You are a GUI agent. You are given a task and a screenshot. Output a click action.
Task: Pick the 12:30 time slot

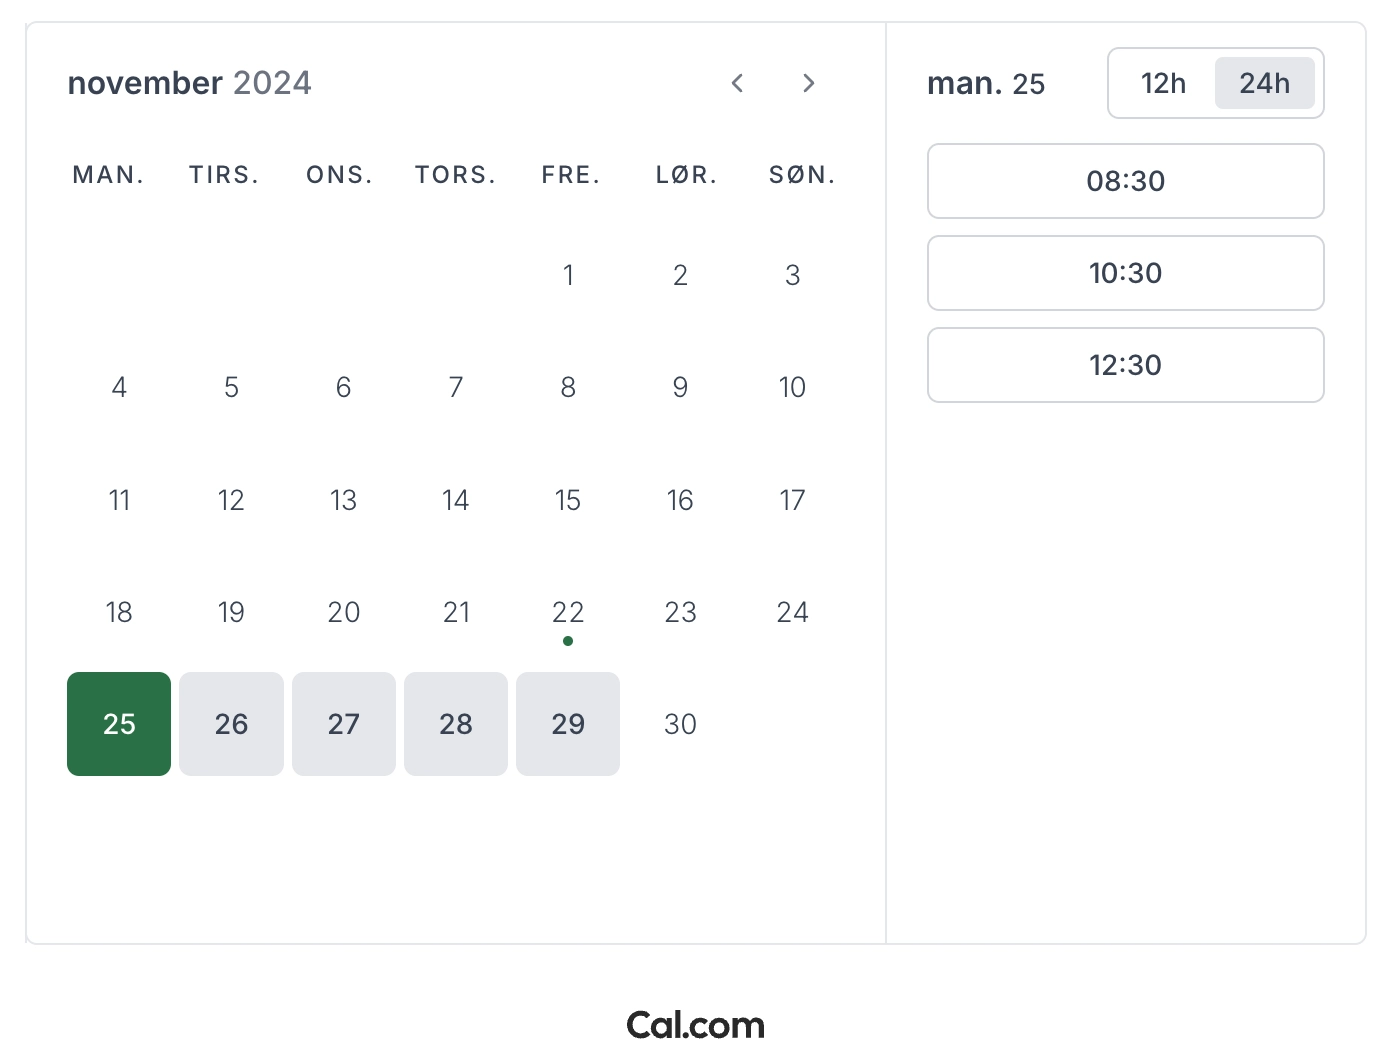[x=1125, y=365]
